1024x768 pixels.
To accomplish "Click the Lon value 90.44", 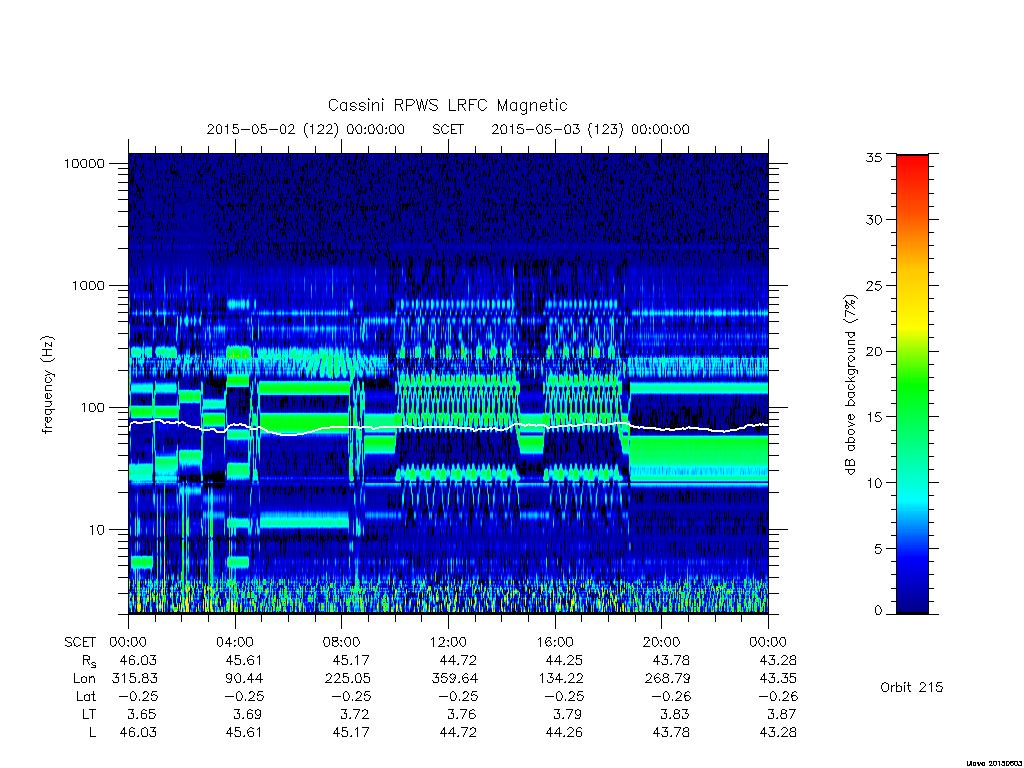I will coord(244,679).
